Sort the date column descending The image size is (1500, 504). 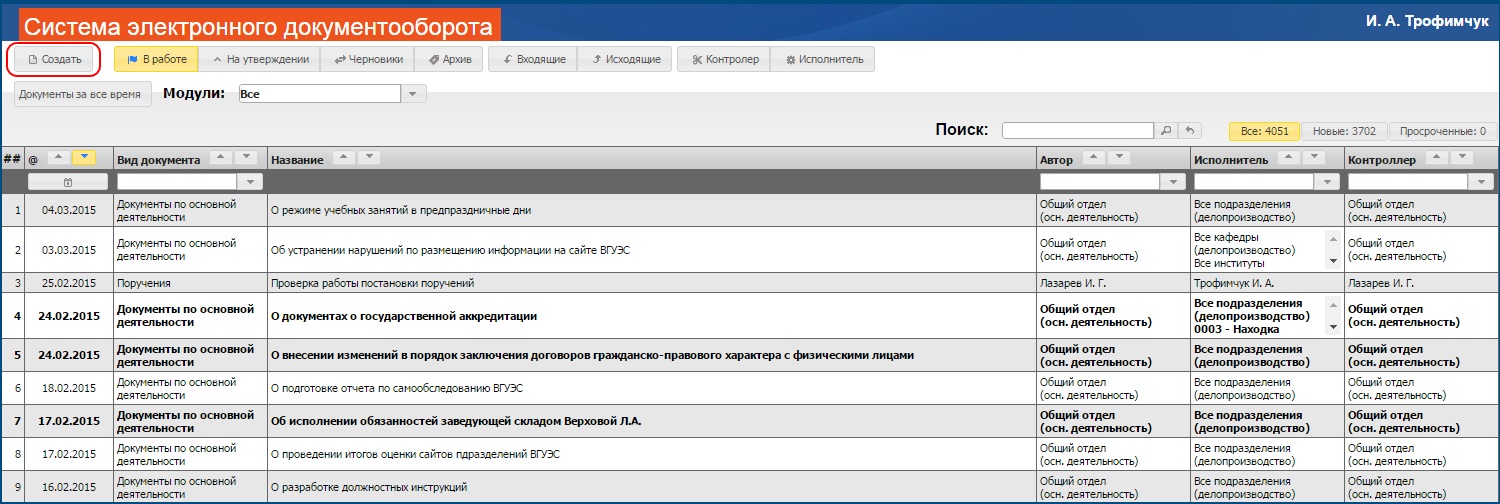[x=84, y=158]
